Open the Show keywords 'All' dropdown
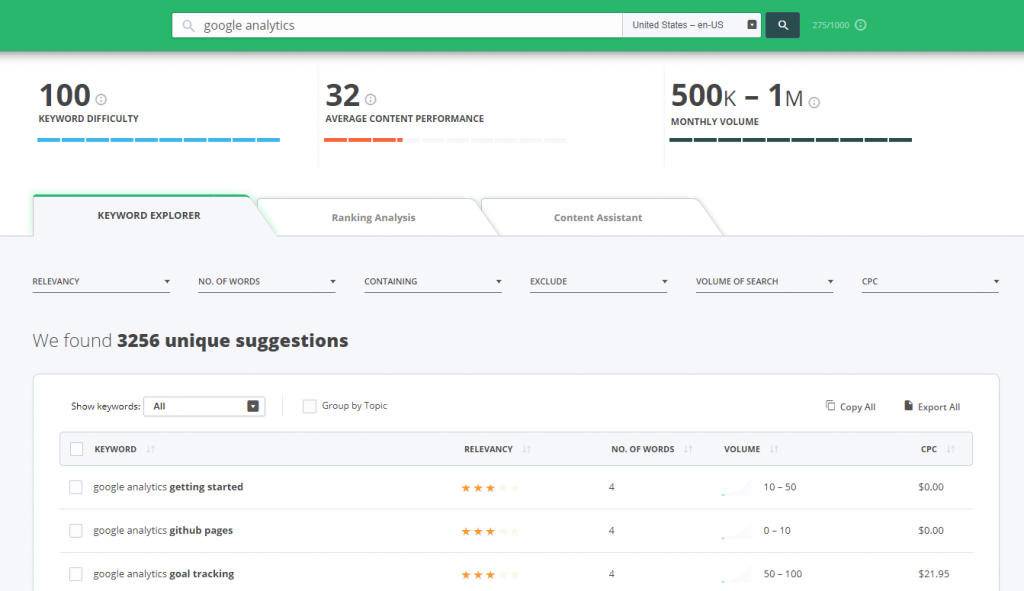 click(204, 406)
